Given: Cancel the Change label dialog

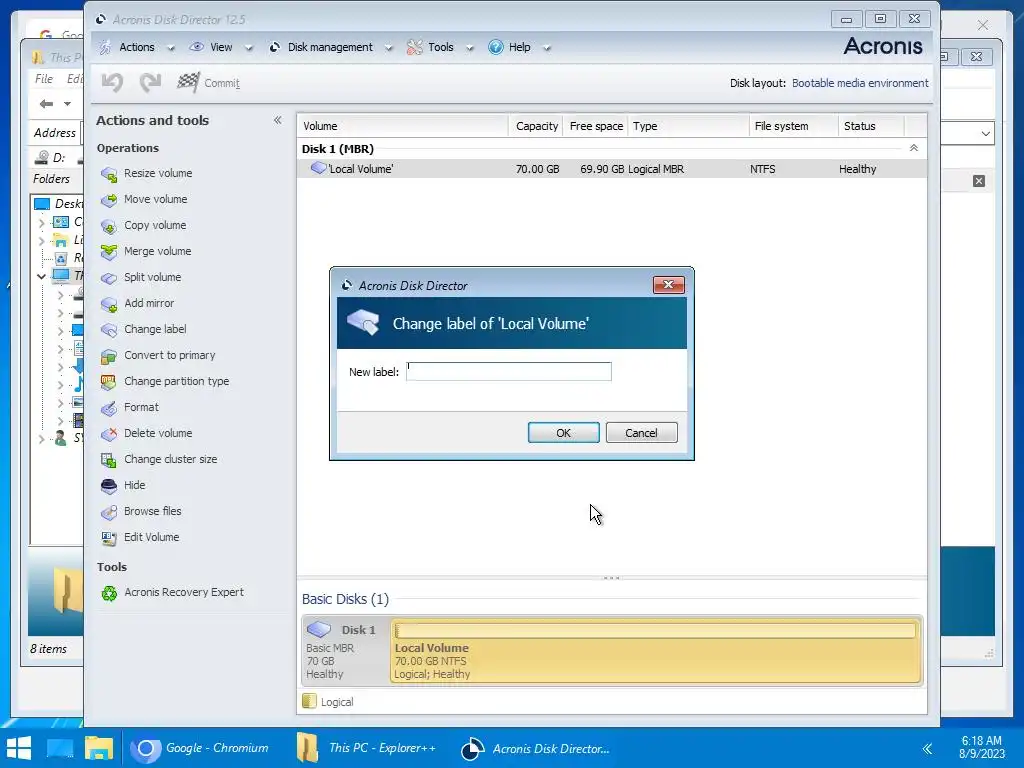Looking at the screenshot, I should coord(641,433).
